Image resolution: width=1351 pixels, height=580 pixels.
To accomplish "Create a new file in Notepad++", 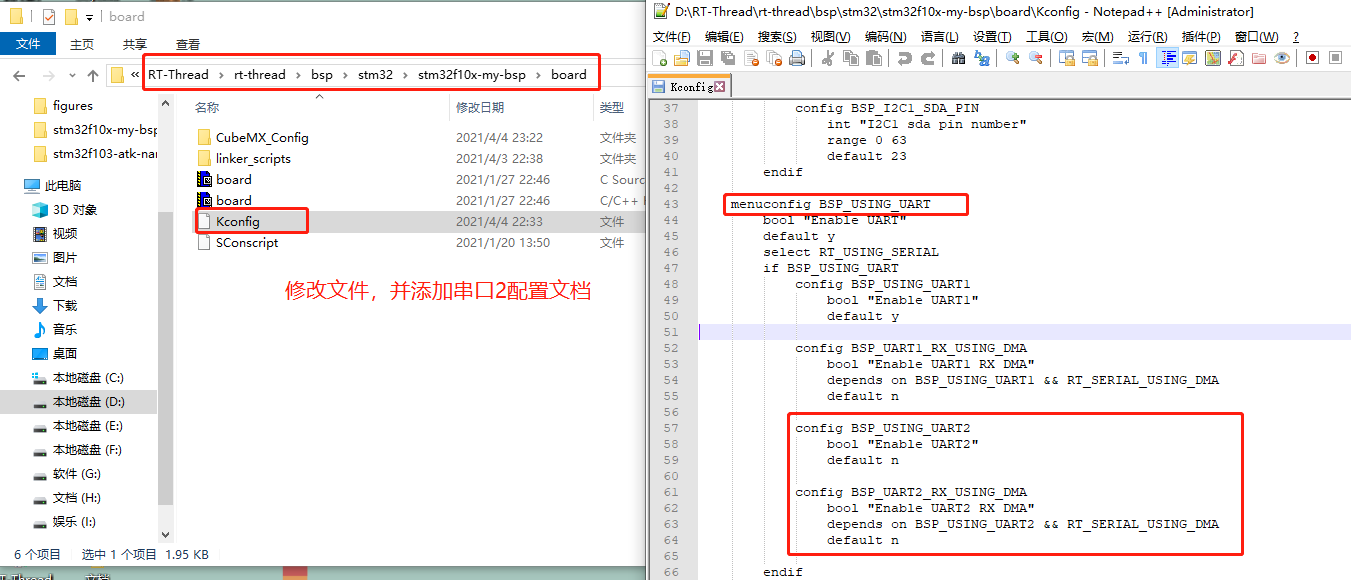I will [660, 59].
